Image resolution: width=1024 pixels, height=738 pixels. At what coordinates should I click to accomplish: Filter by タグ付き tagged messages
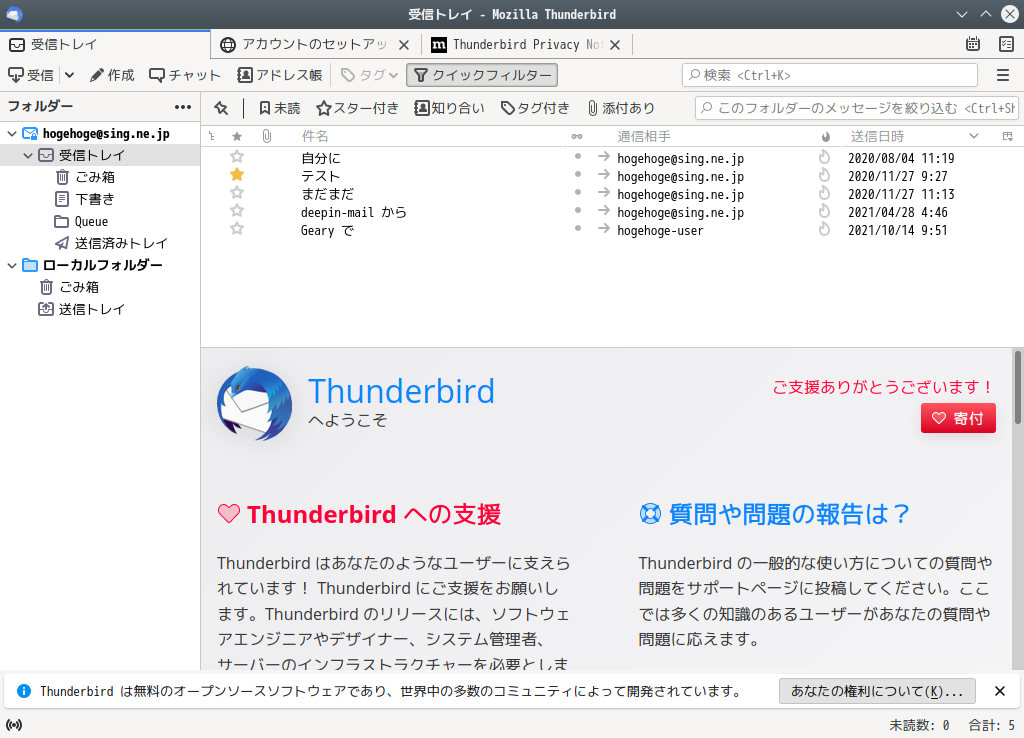535,108
